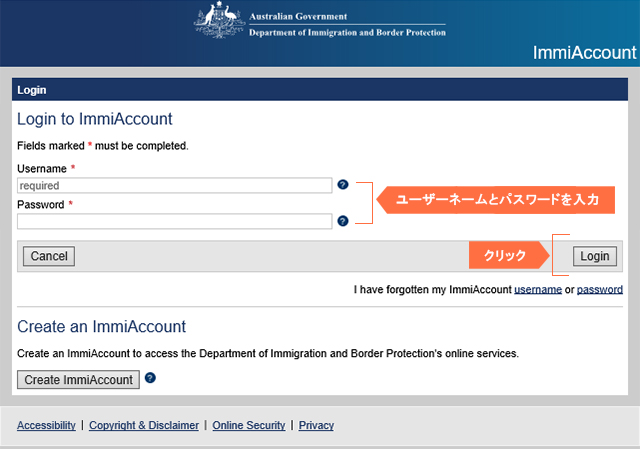Click the ImmiAccount title in header

point(584,53)
